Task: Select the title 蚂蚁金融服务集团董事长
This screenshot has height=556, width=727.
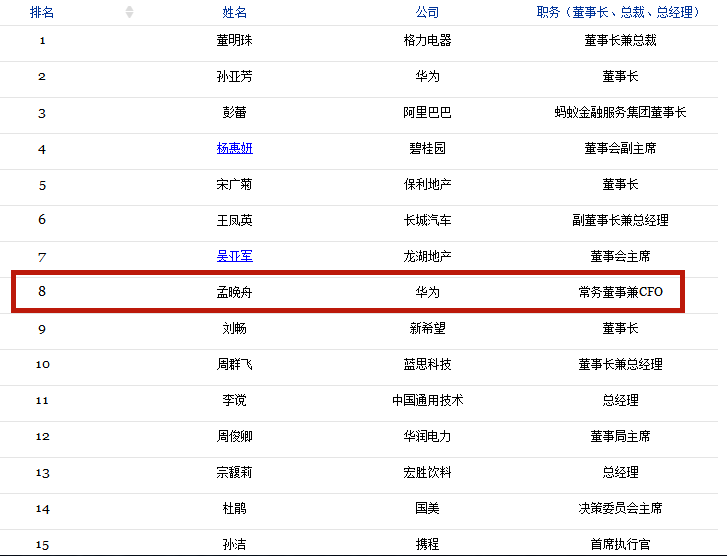Action: (x=620, y=112)
